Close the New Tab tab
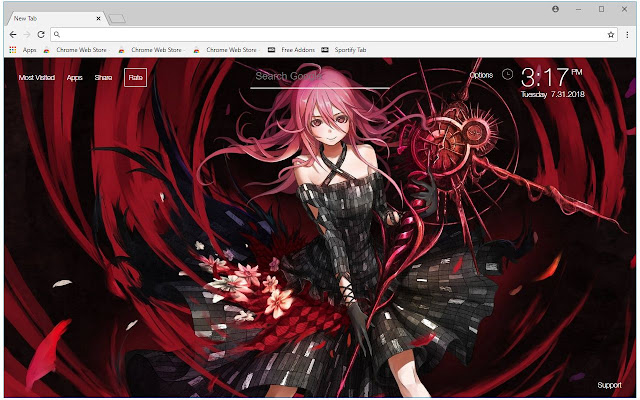 pyautogui.click(x=98, y=18)
